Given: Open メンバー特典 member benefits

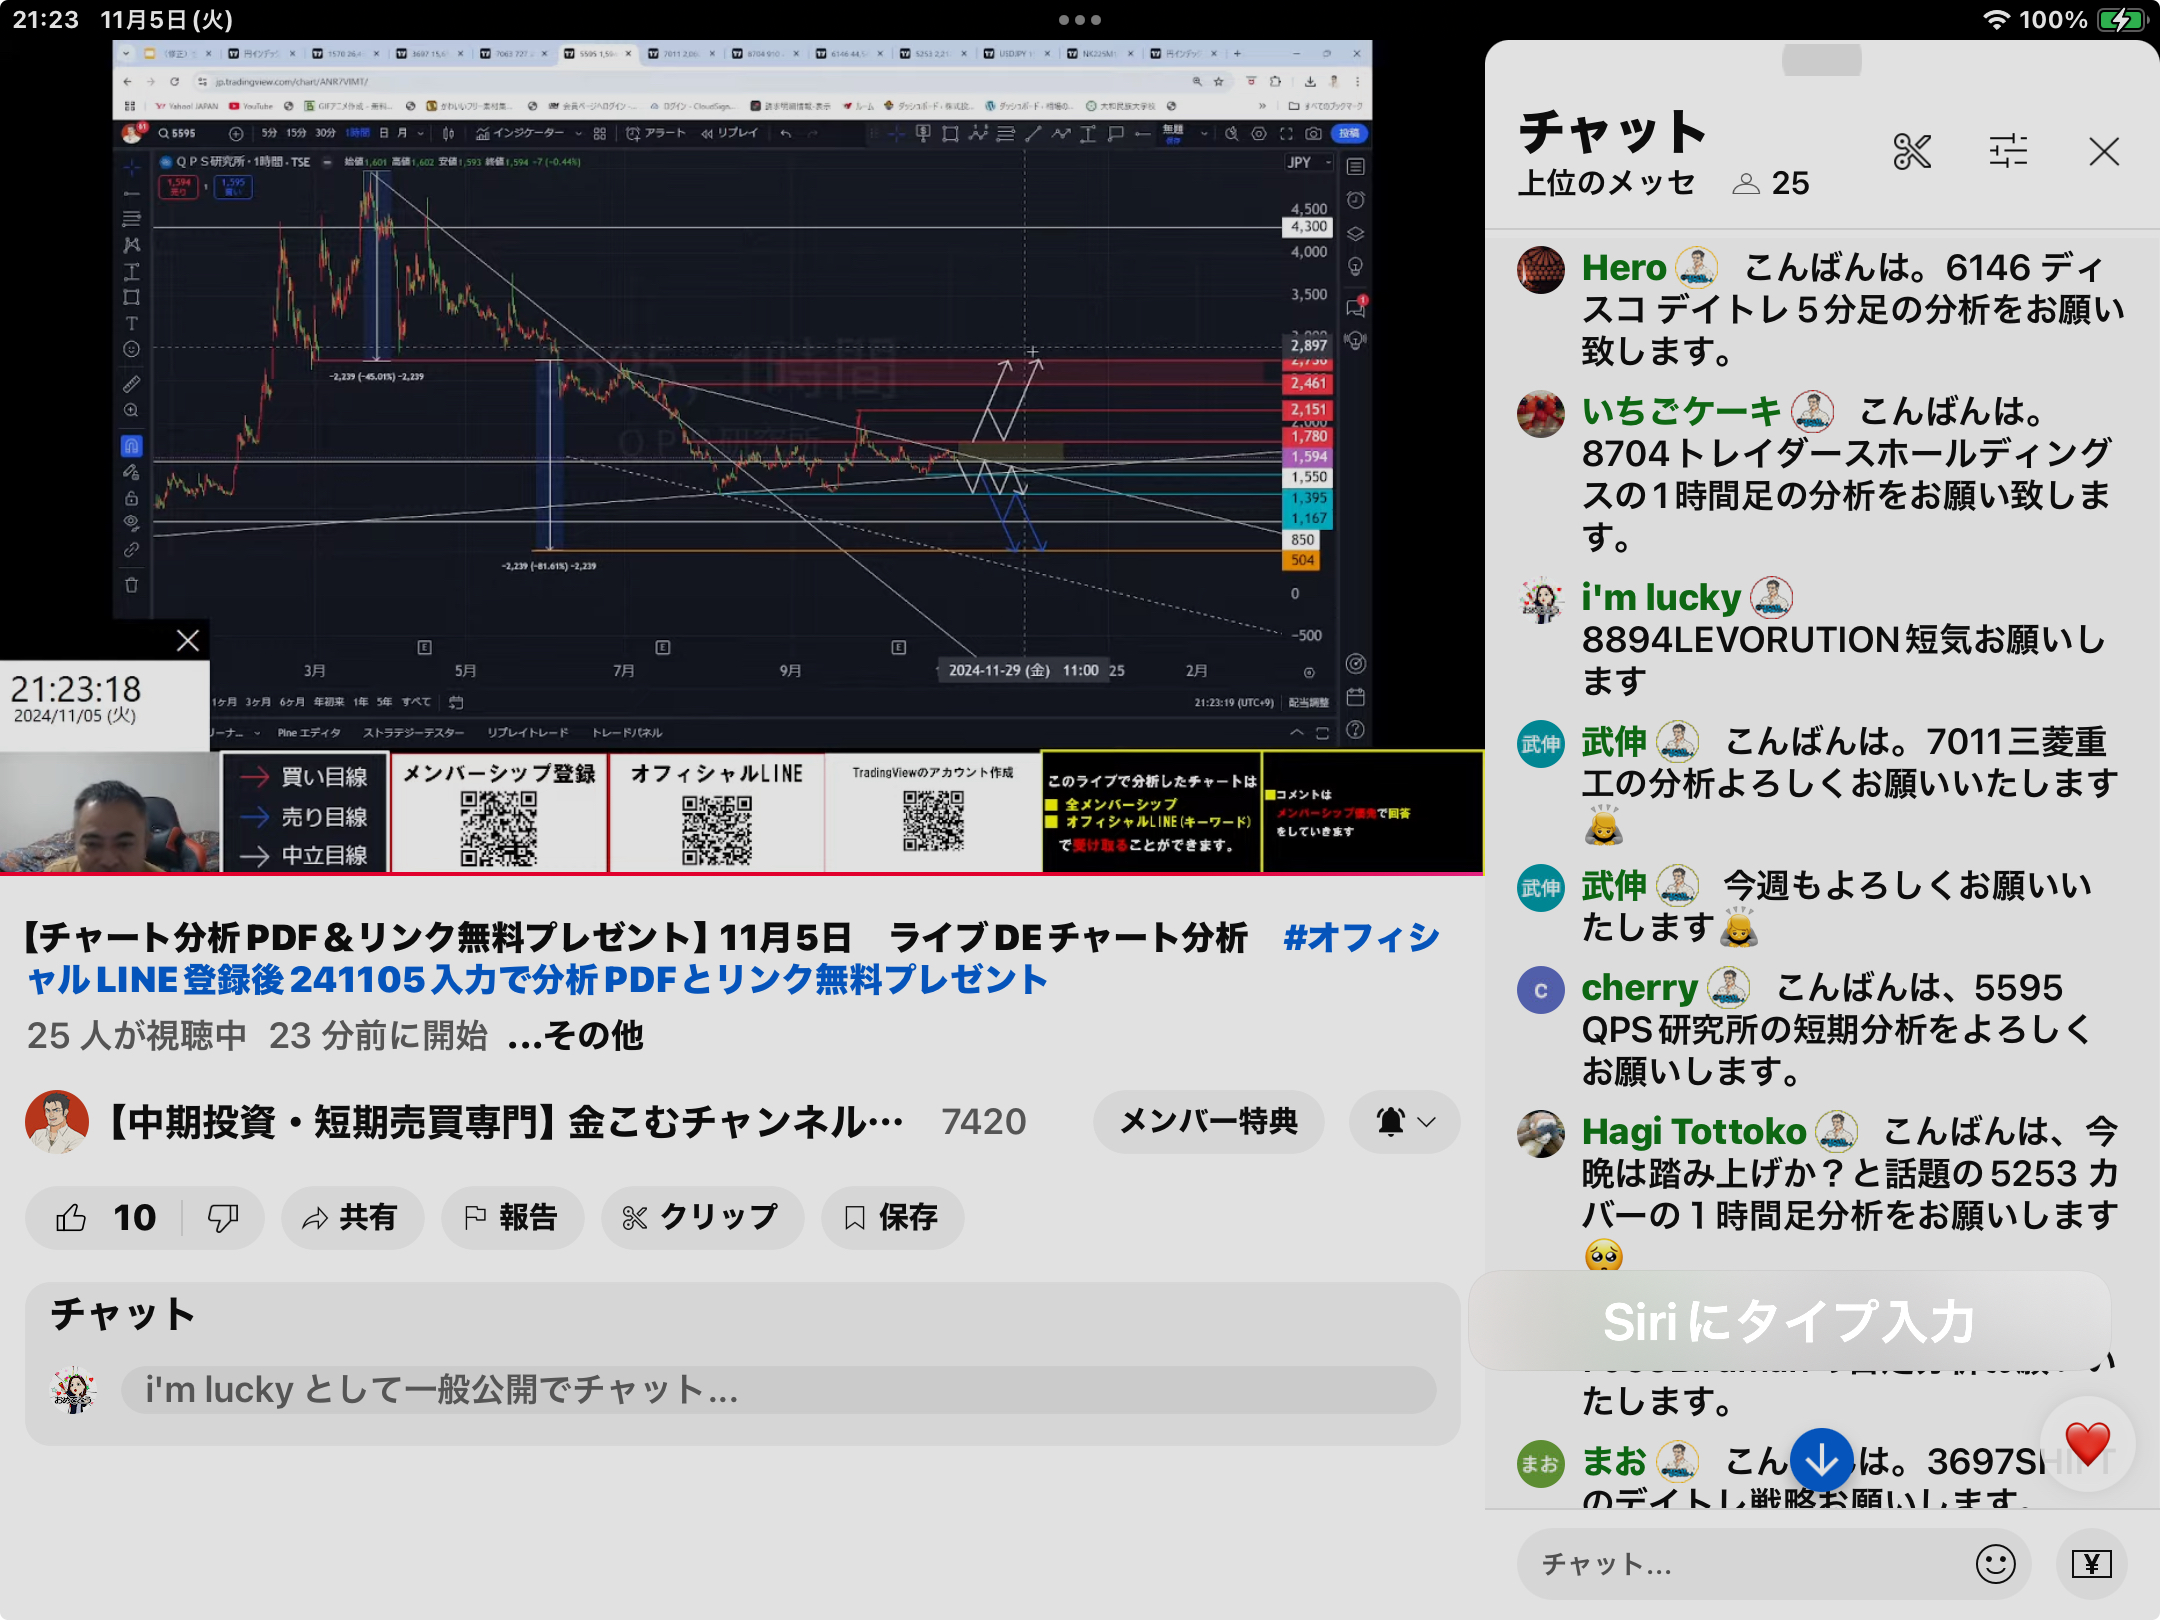Looking at the screenshot, I should tap(1208, 1121).
